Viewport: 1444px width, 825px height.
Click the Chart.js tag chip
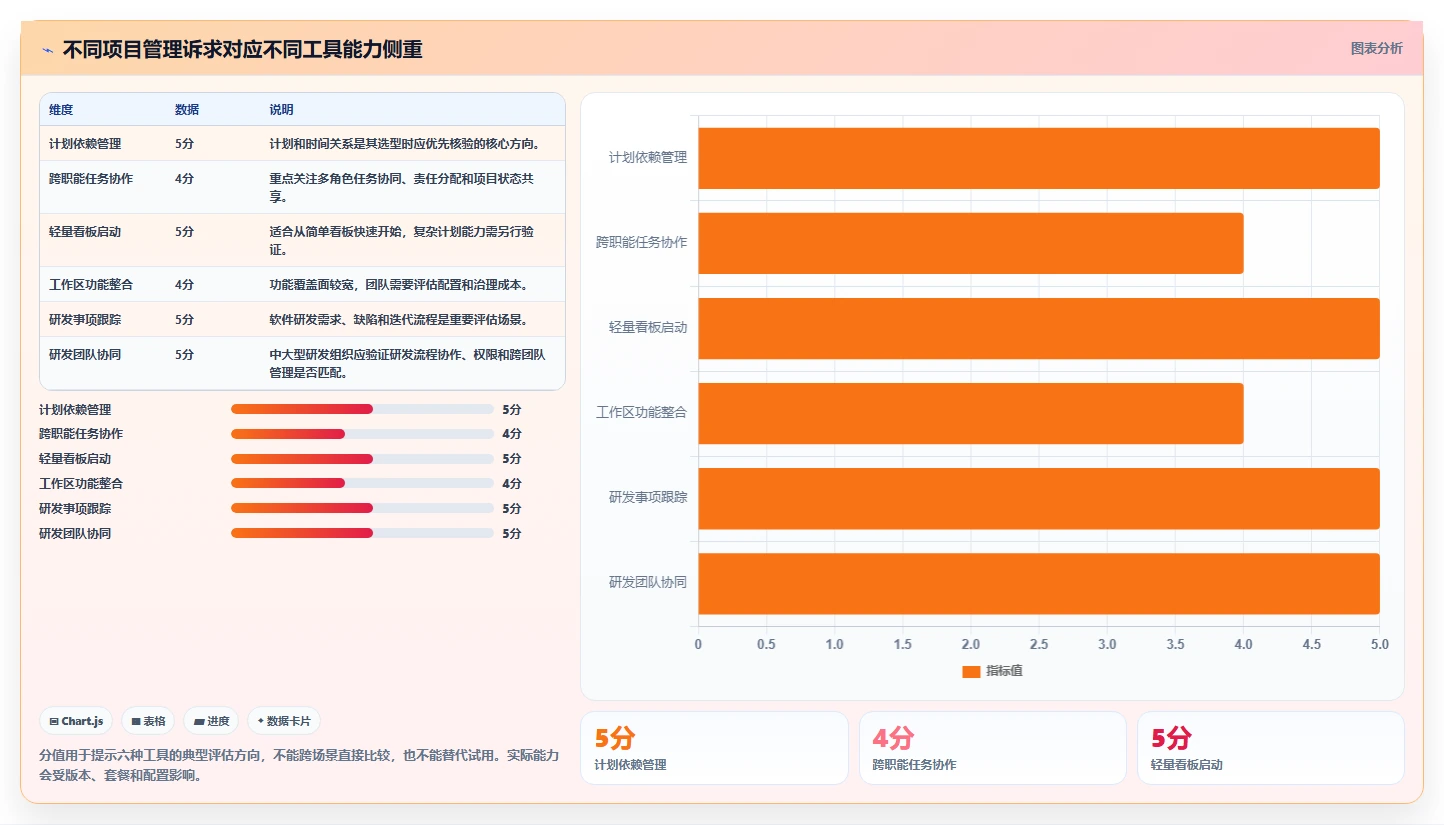[76, 721]
